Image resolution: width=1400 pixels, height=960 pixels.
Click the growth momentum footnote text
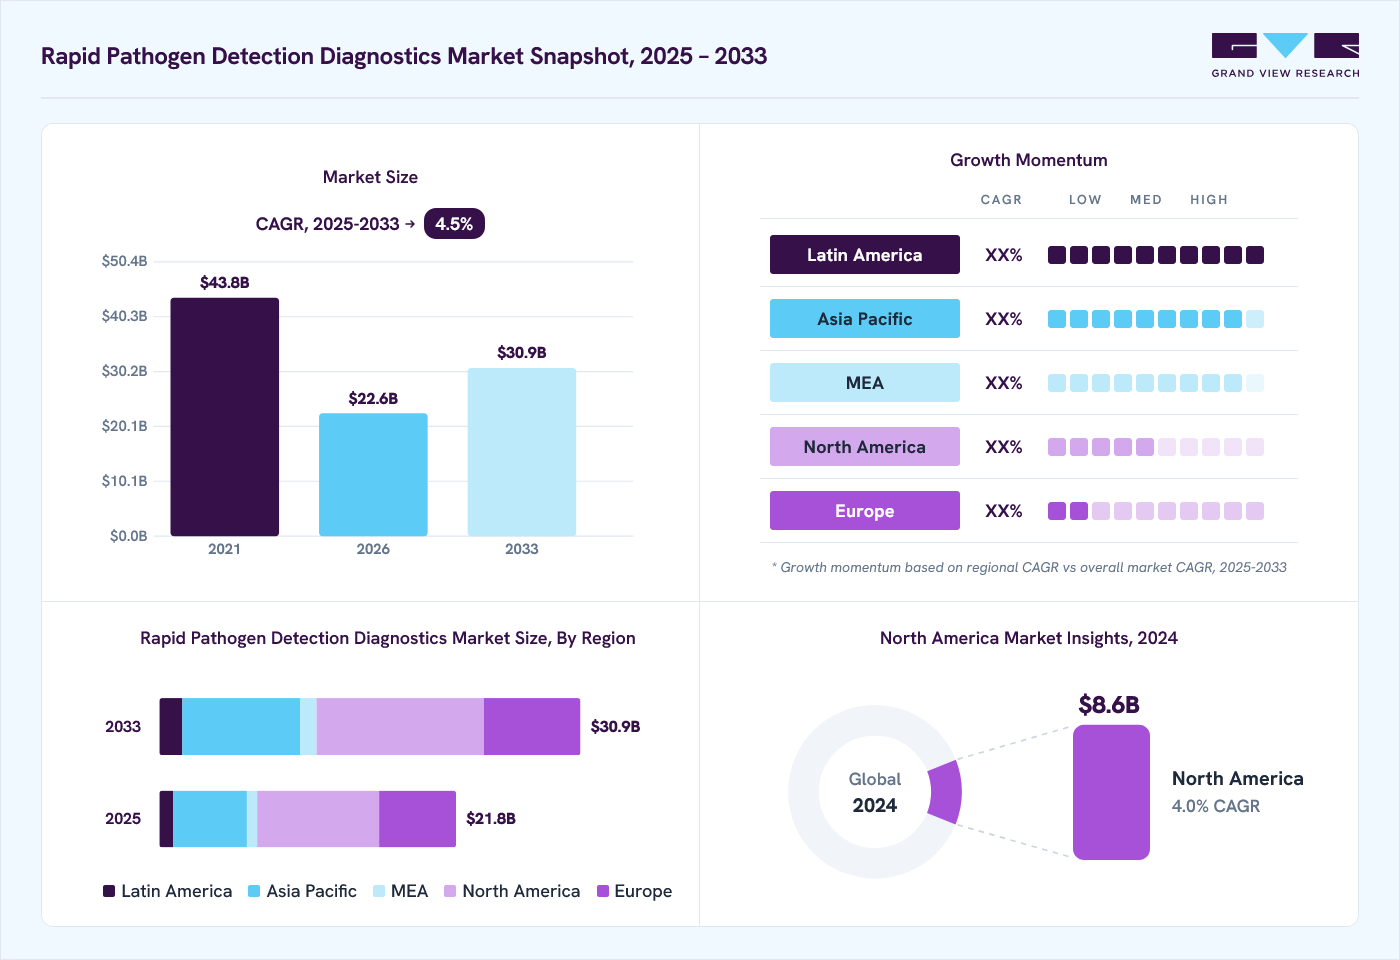1029,567
